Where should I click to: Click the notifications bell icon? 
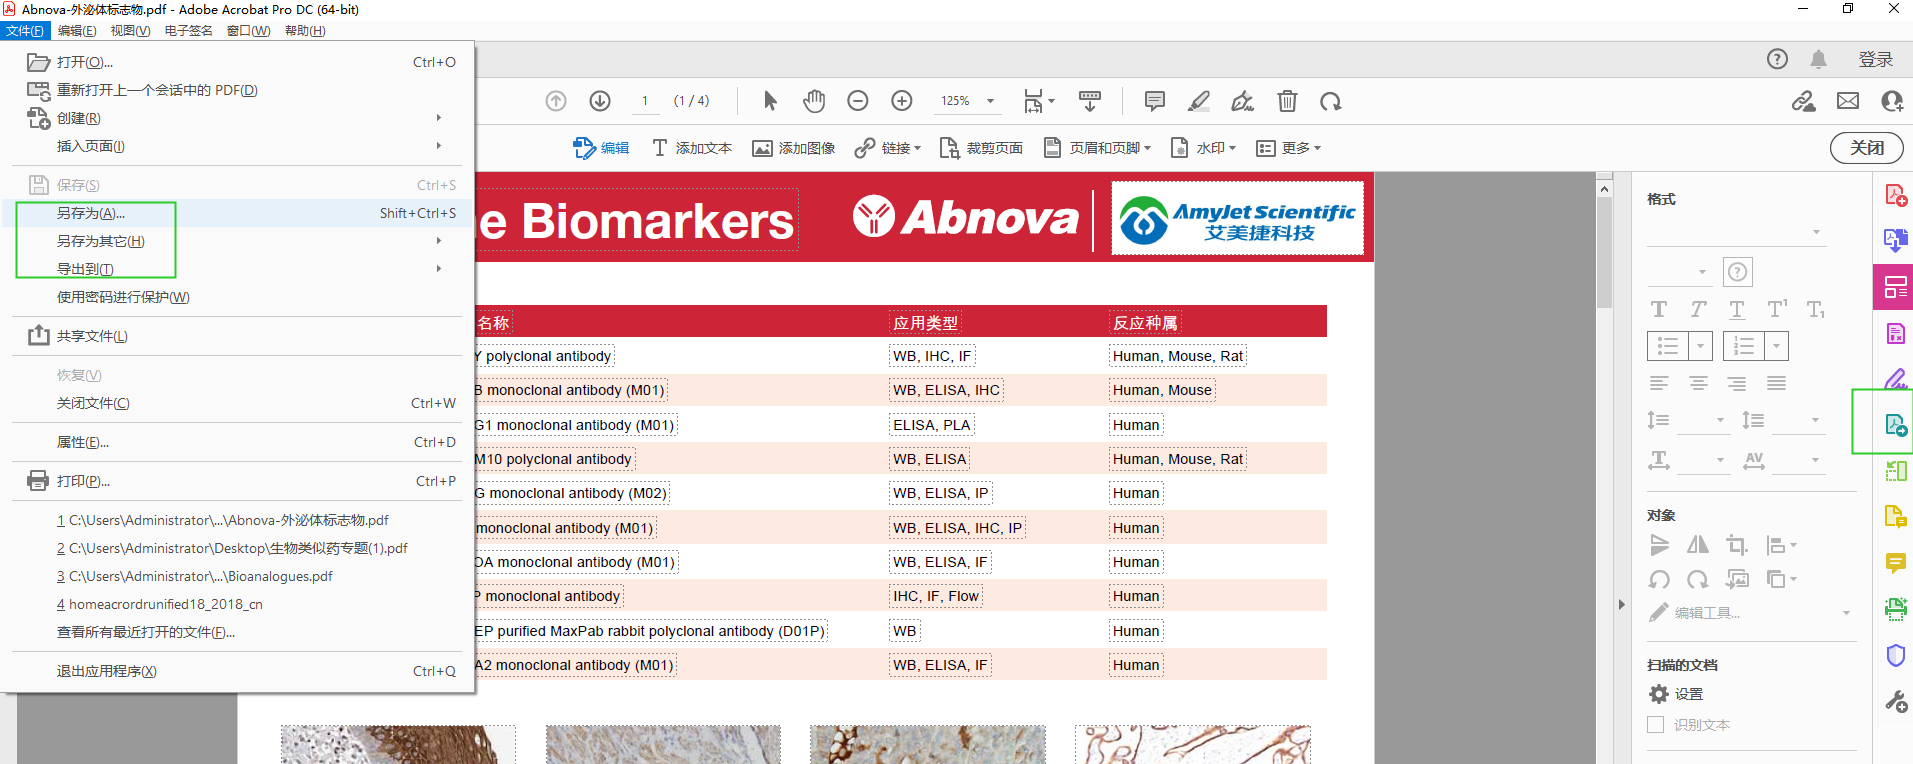(1818, 59)
